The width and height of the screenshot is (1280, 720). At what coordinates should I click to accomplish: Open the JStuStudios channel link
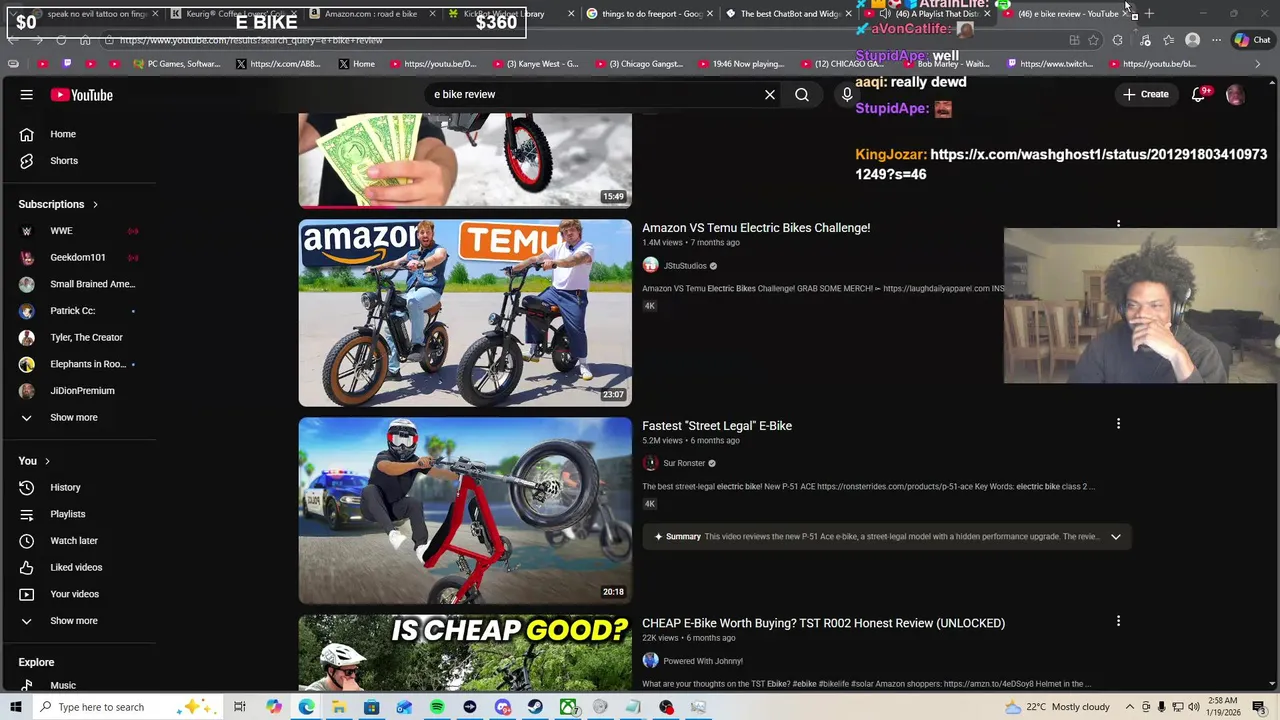[685, 266]
